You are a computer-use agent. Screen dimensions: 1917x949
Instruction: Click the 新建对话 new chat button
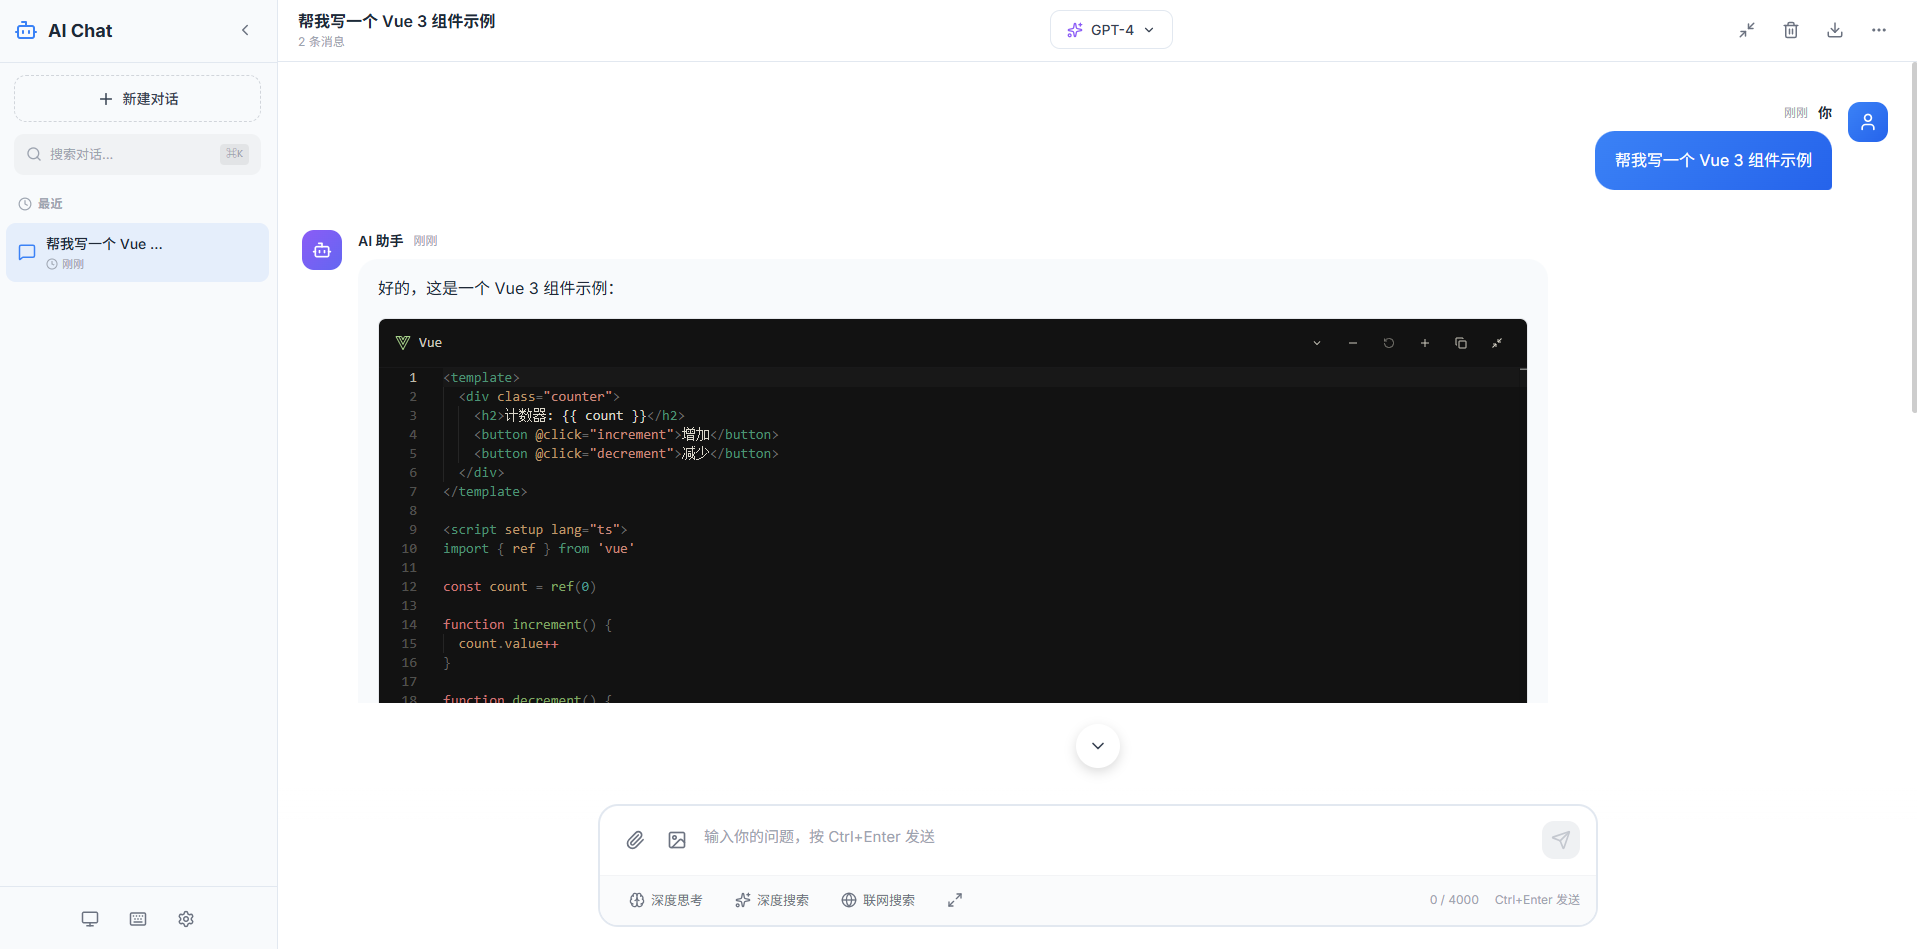(x=137, y=99)
